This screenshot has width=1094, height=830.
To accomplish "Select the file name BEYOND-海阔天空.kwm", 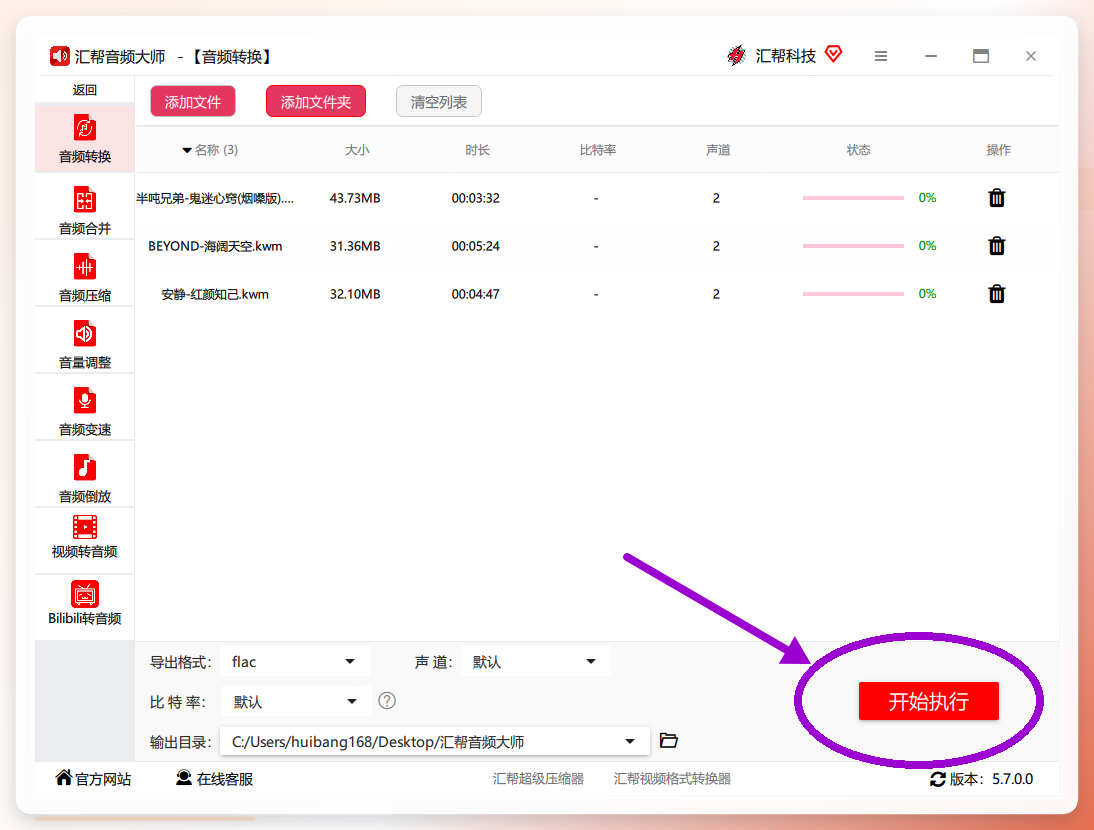I will pos(215,246).
